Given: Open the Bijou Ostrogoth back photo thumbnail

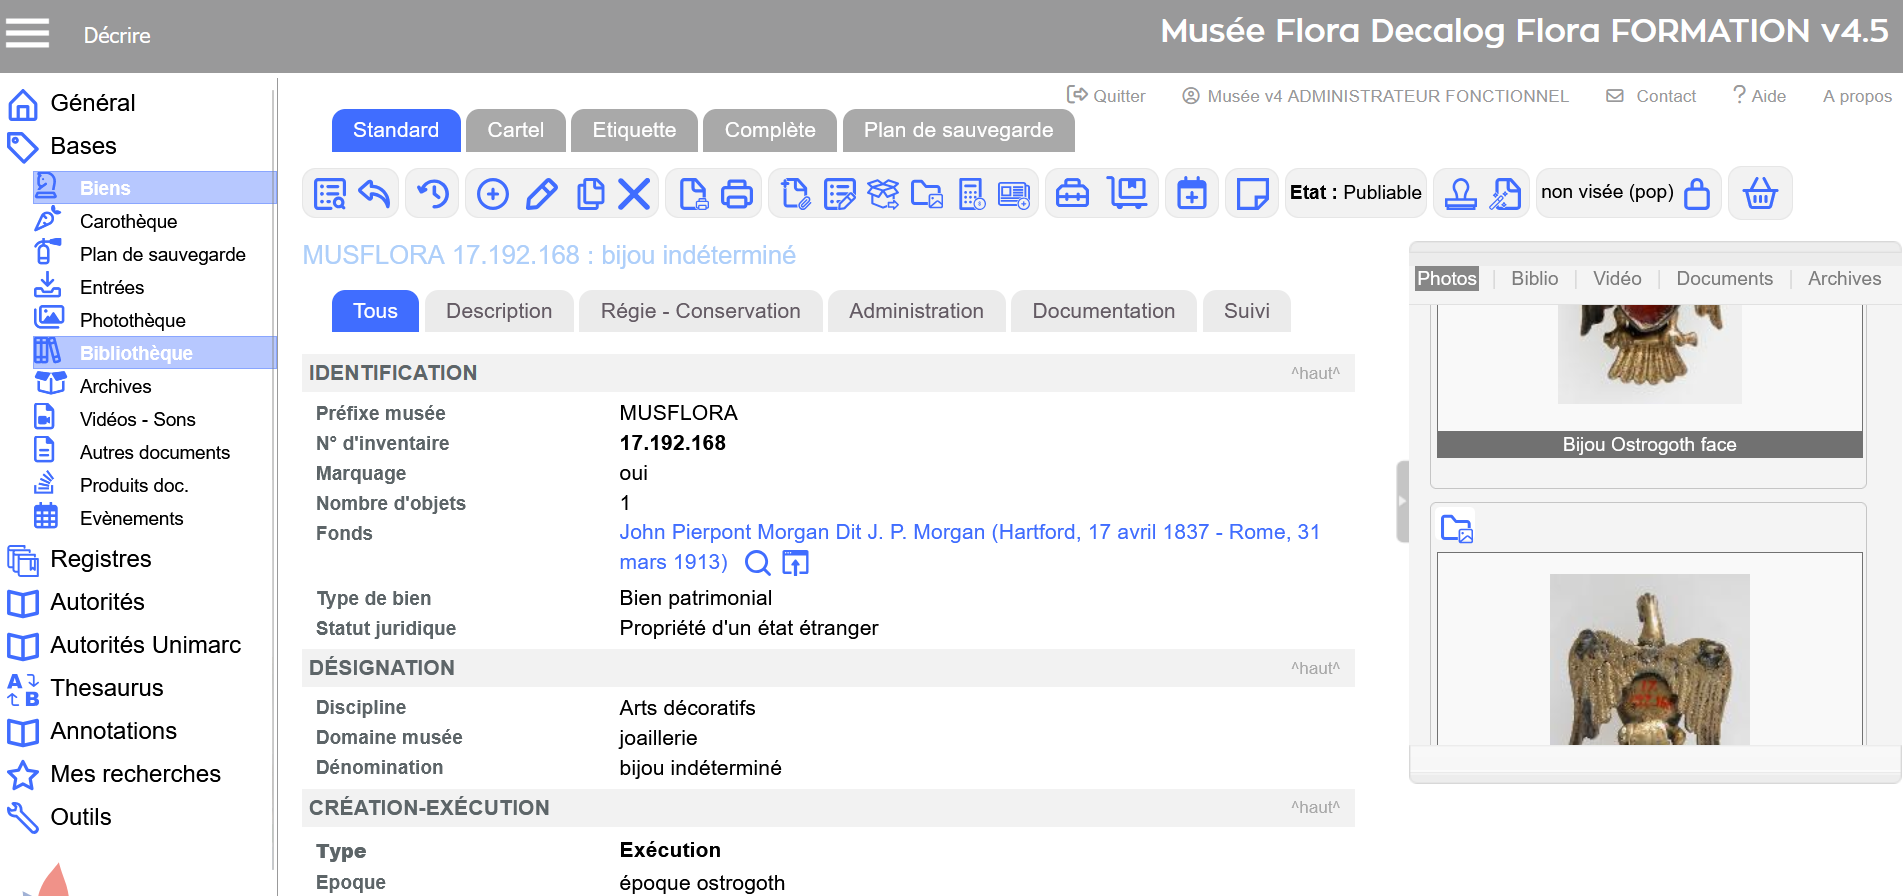Looking at the screenshot, I should pyautogui.click(x=1649, y=658).
